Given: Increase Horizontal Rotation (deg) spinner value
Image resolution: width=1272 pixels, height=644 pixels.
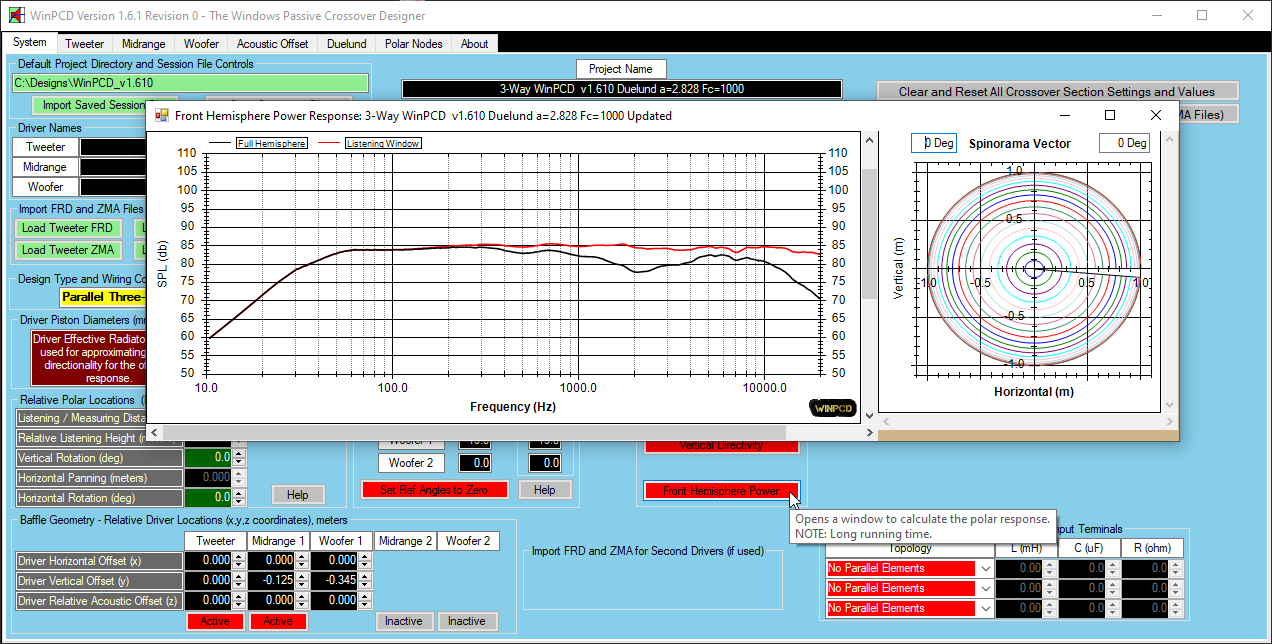Looking at the screenshot, I should (x=239, y=493).
